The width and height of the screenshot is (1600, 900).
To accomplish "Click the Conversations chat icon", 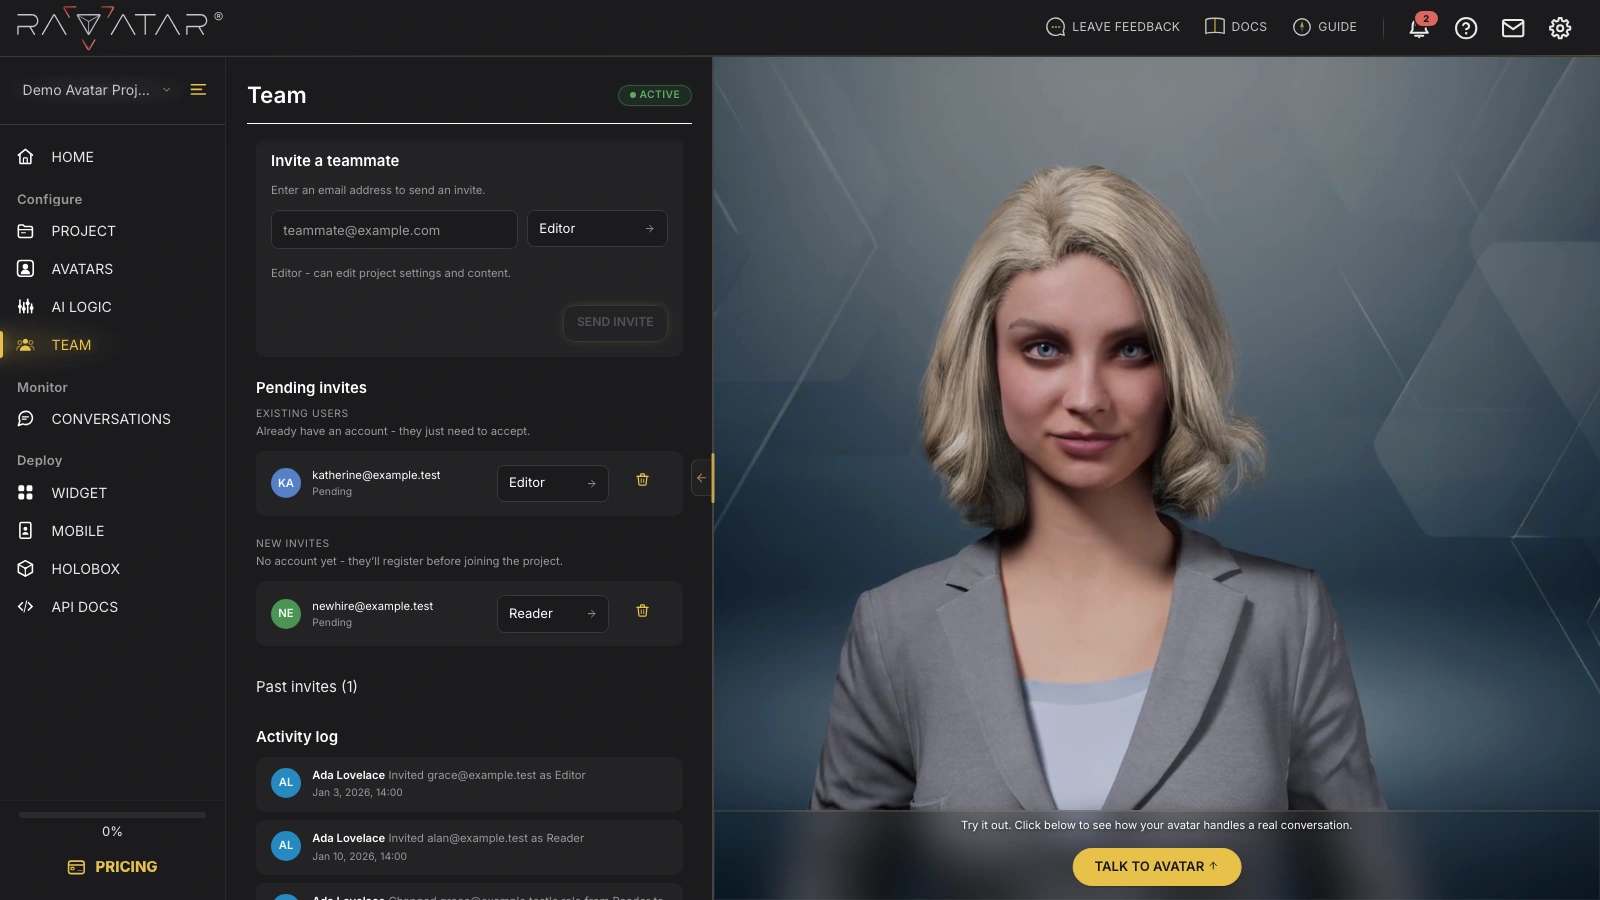I will pos(26,419).
